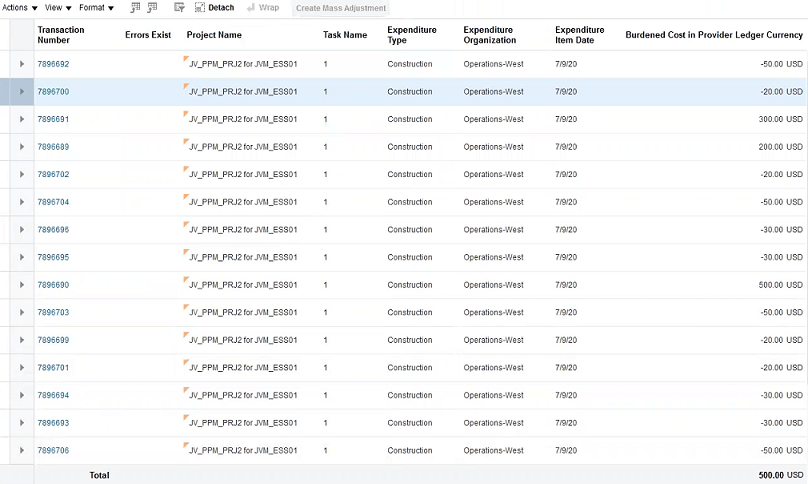Sort by Expenditure Item Date column header
Viewport: 808px width, 484px height.
pos(579,35)
